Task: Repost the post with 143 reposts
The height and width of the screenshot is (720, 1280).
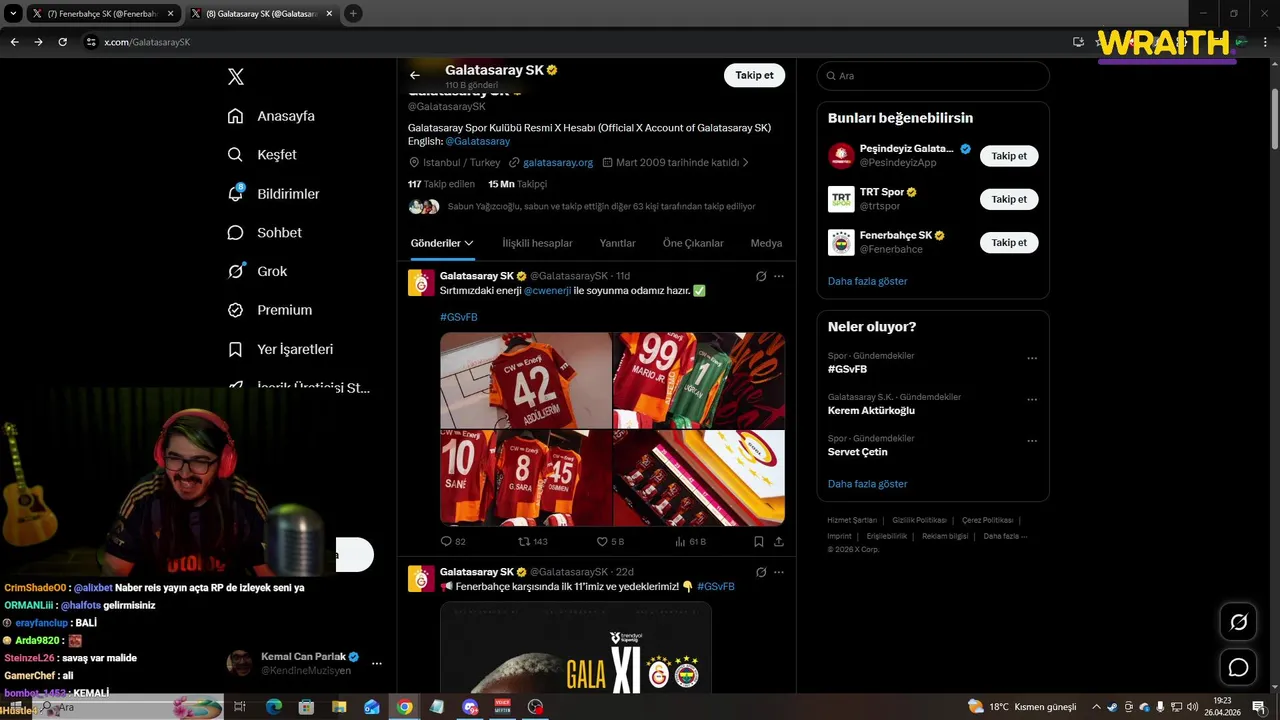Action: [532, 541]
